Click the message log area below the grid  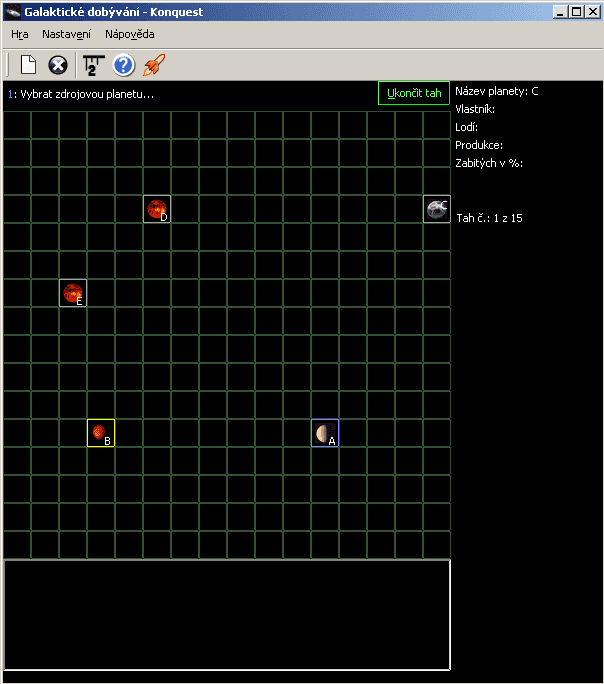pyautogui.click(x=227, y=615)
